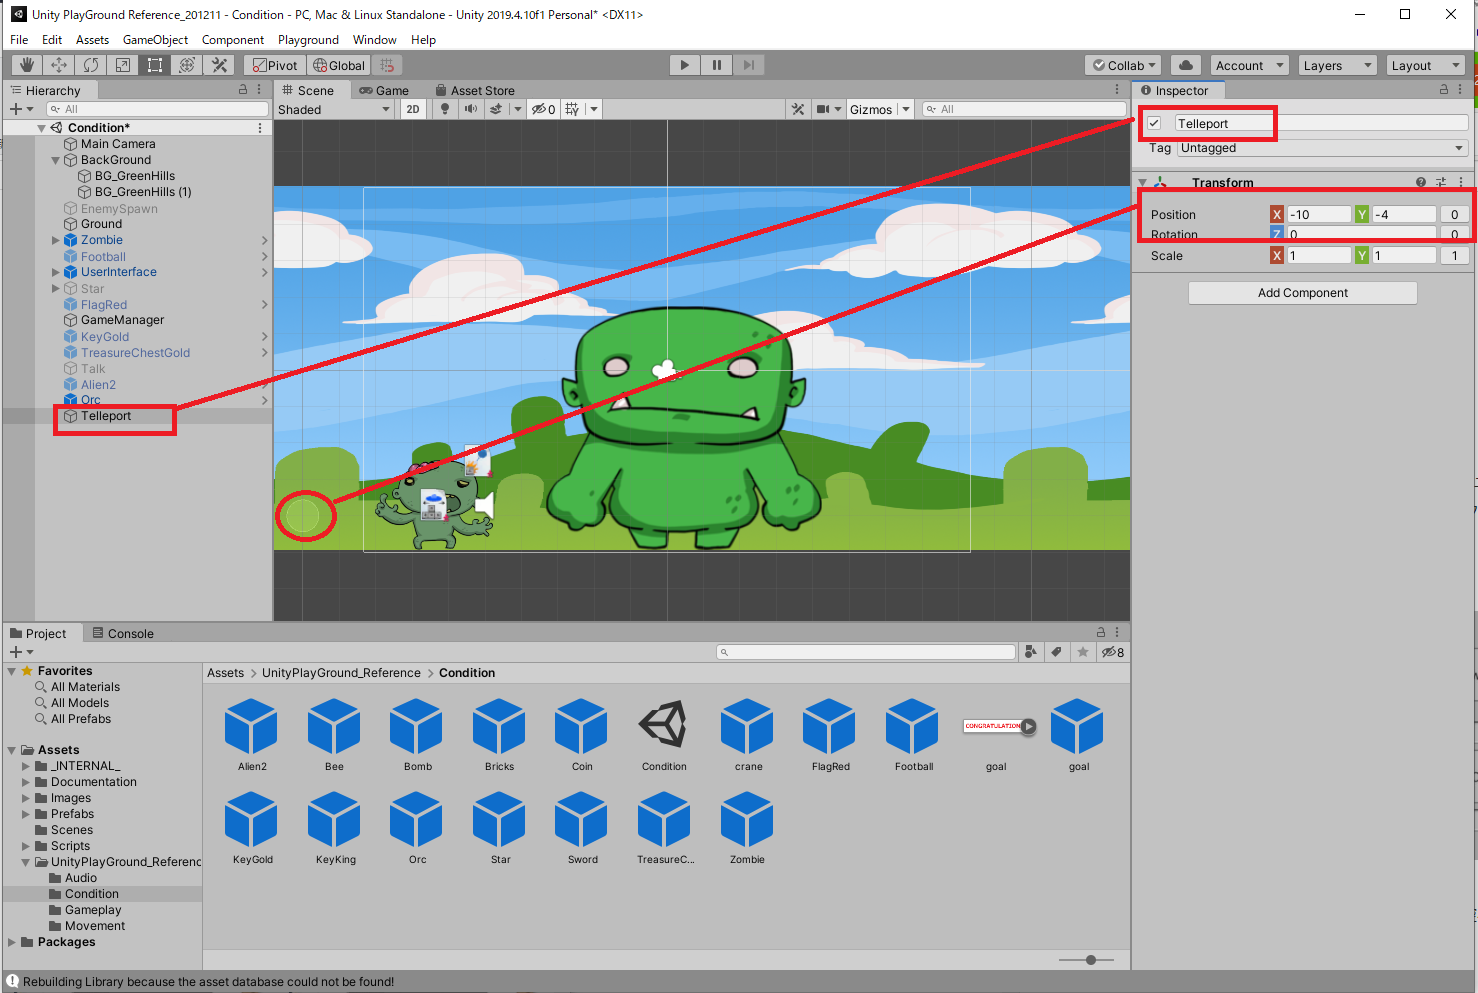The height and width of the screenshot is (993, 1478).
Task: Open the custom editor tools
Action: (x=219, y=65)
